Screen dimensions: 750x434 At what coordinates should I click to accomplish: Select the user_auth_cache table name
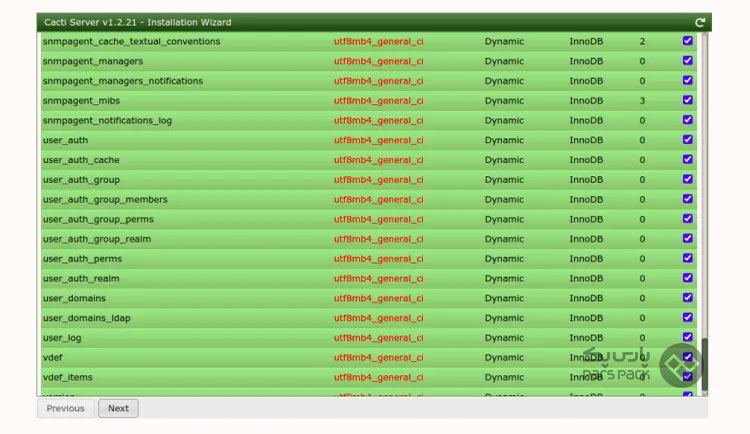coord(81,160)
